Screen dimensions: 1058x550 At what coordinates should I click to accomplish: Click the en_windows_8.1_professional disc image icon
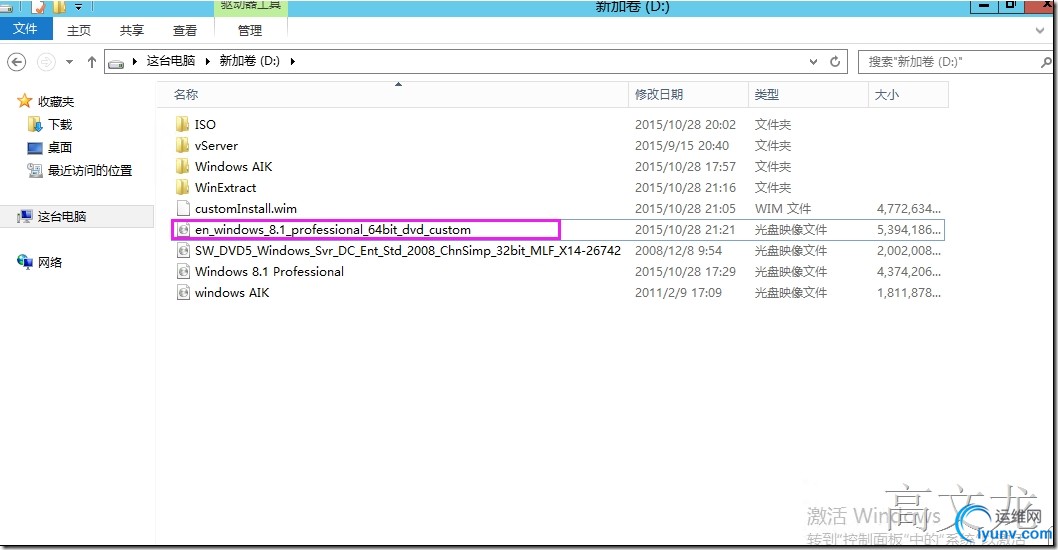(183, 229)
